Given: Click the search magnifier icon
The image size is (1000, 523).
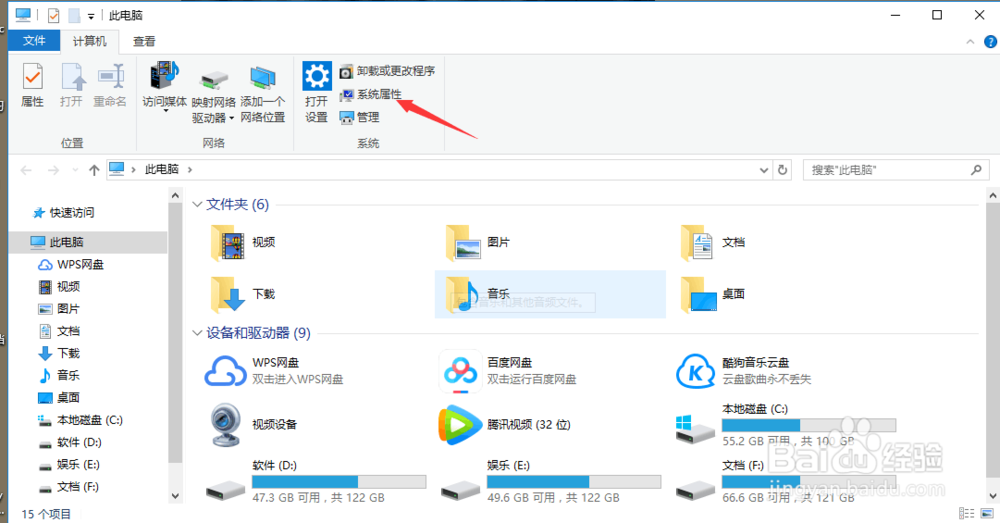Looking at the screenshot, I should (976, 170).
